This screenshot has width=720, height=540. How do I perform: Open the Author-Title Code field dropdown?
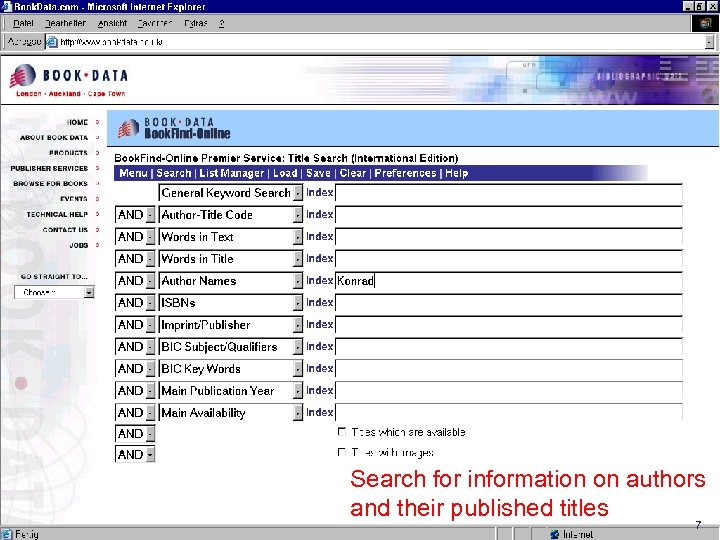(x=298, y=215)
